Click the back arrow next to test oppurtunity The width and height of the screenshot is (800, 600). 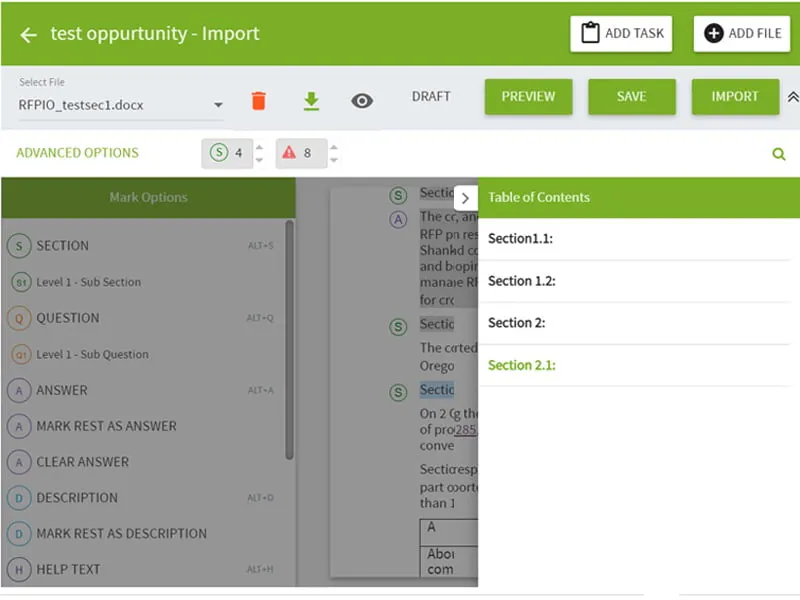pyautogui.click(x=27, y=33)
